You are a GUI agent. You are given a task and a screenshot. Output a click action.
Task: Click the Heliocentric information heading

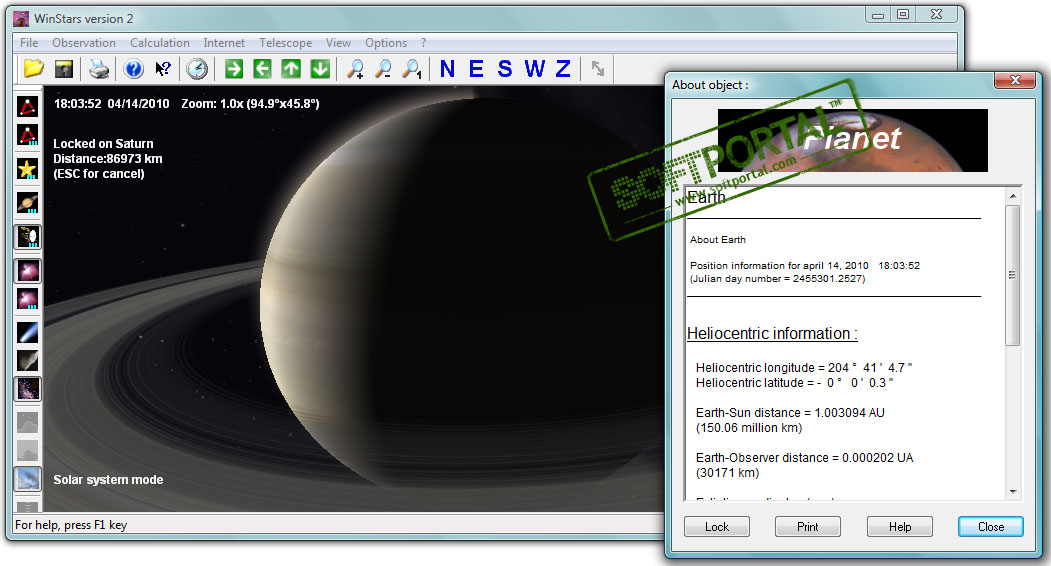pos(772,333)
